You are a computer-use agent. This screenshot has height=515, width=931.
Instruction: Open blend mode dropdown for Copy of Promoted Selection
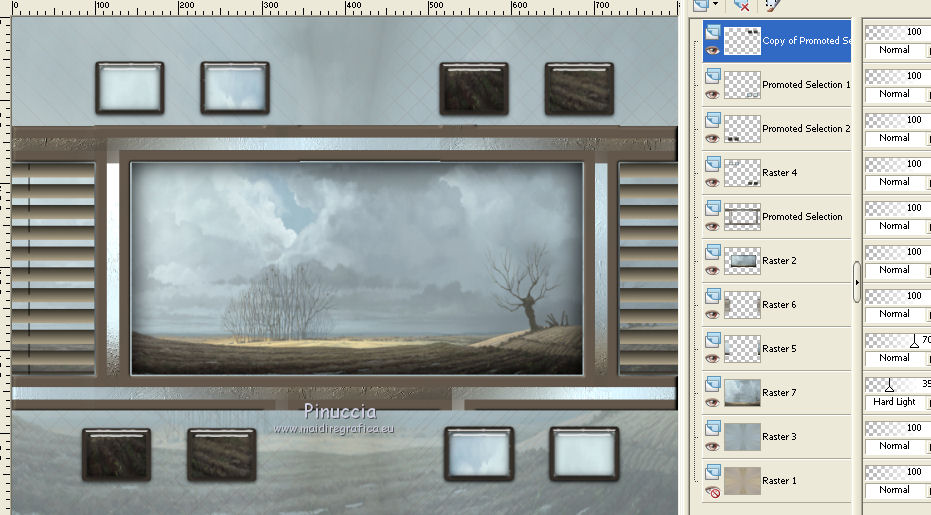click(x=898, y=50)
